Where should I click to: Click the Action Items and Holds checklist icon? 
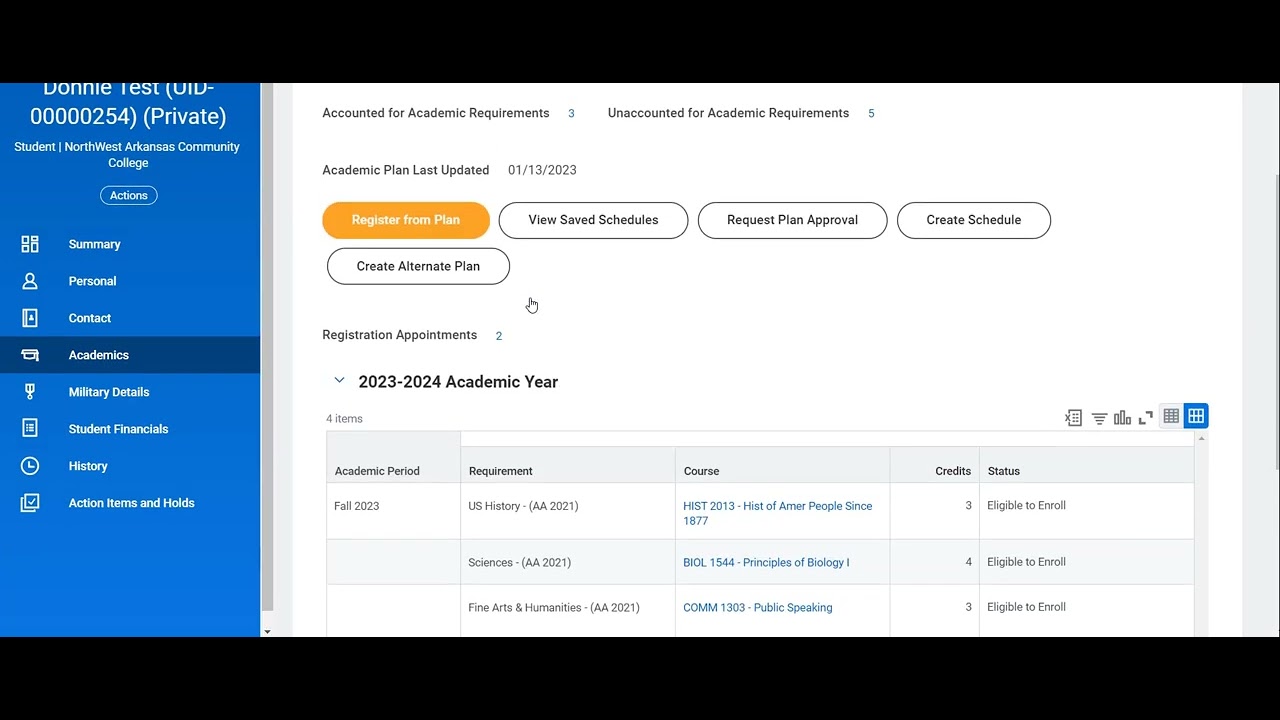[30, 503]
